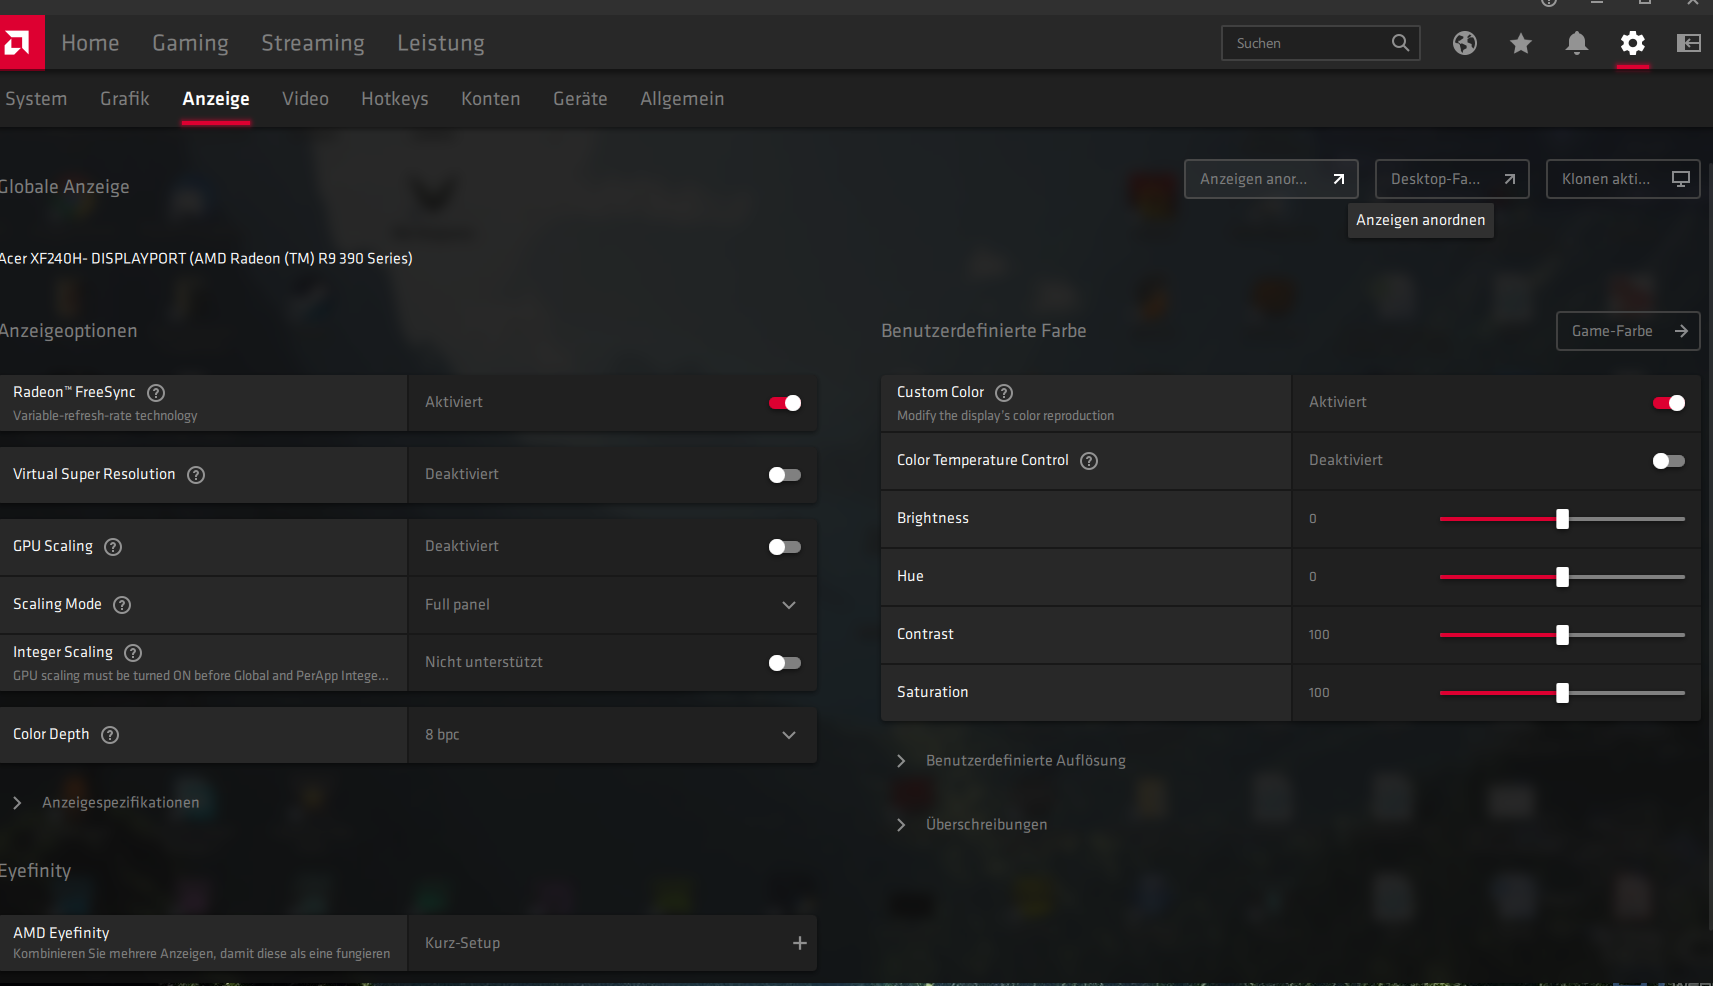Toggle Integer Scaling switch
1713x986 pixels.
tap(785, 663)
